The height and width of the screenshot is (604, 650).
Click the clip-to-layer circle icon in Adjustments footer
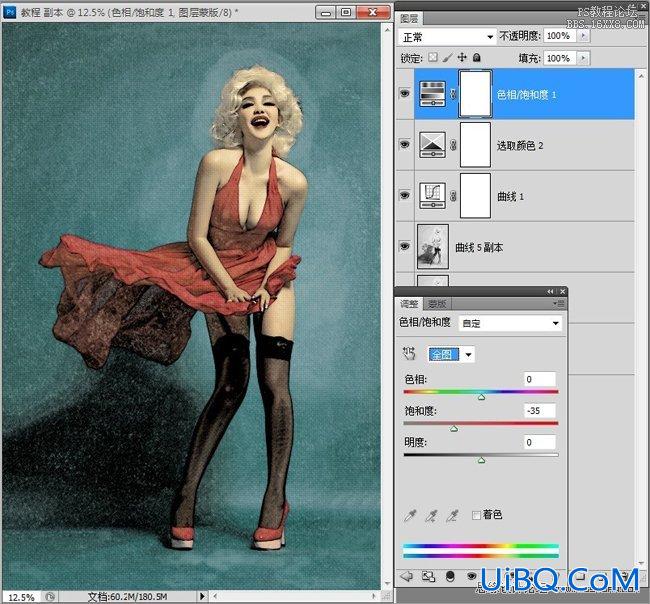coord(450,576)
